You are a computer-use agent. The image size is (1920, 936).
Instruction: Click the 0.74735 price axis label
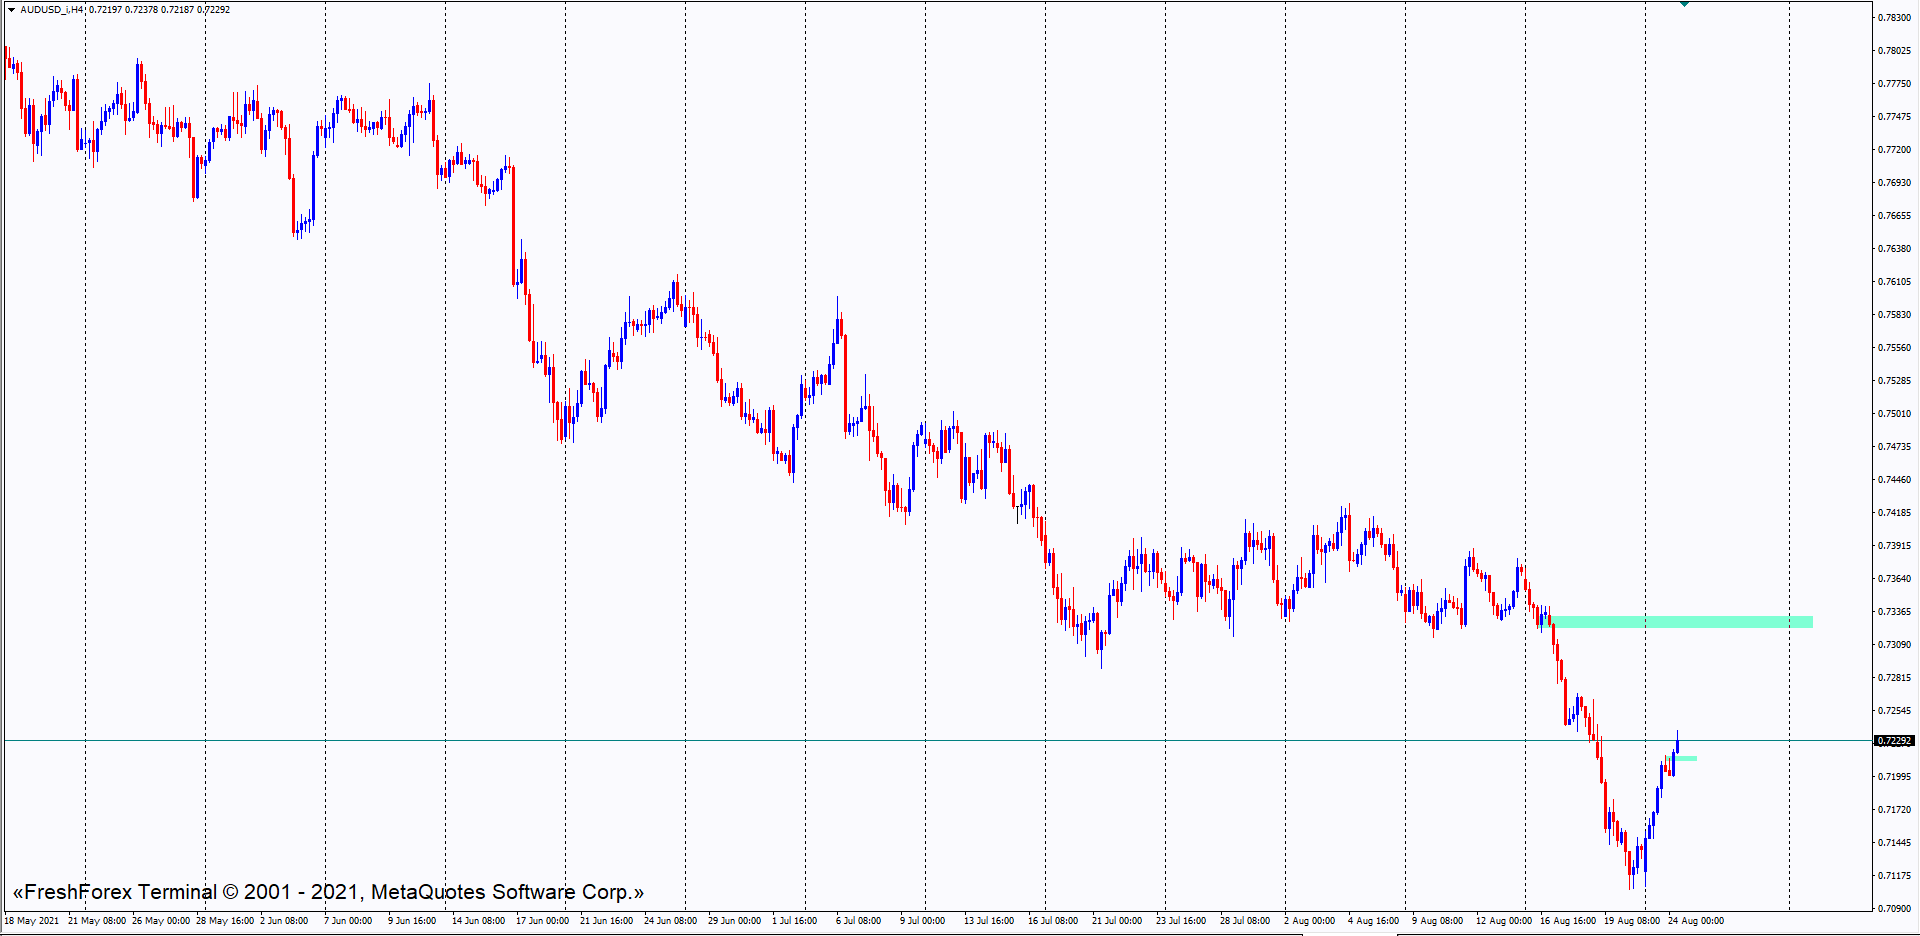[x=1895, y=447]
